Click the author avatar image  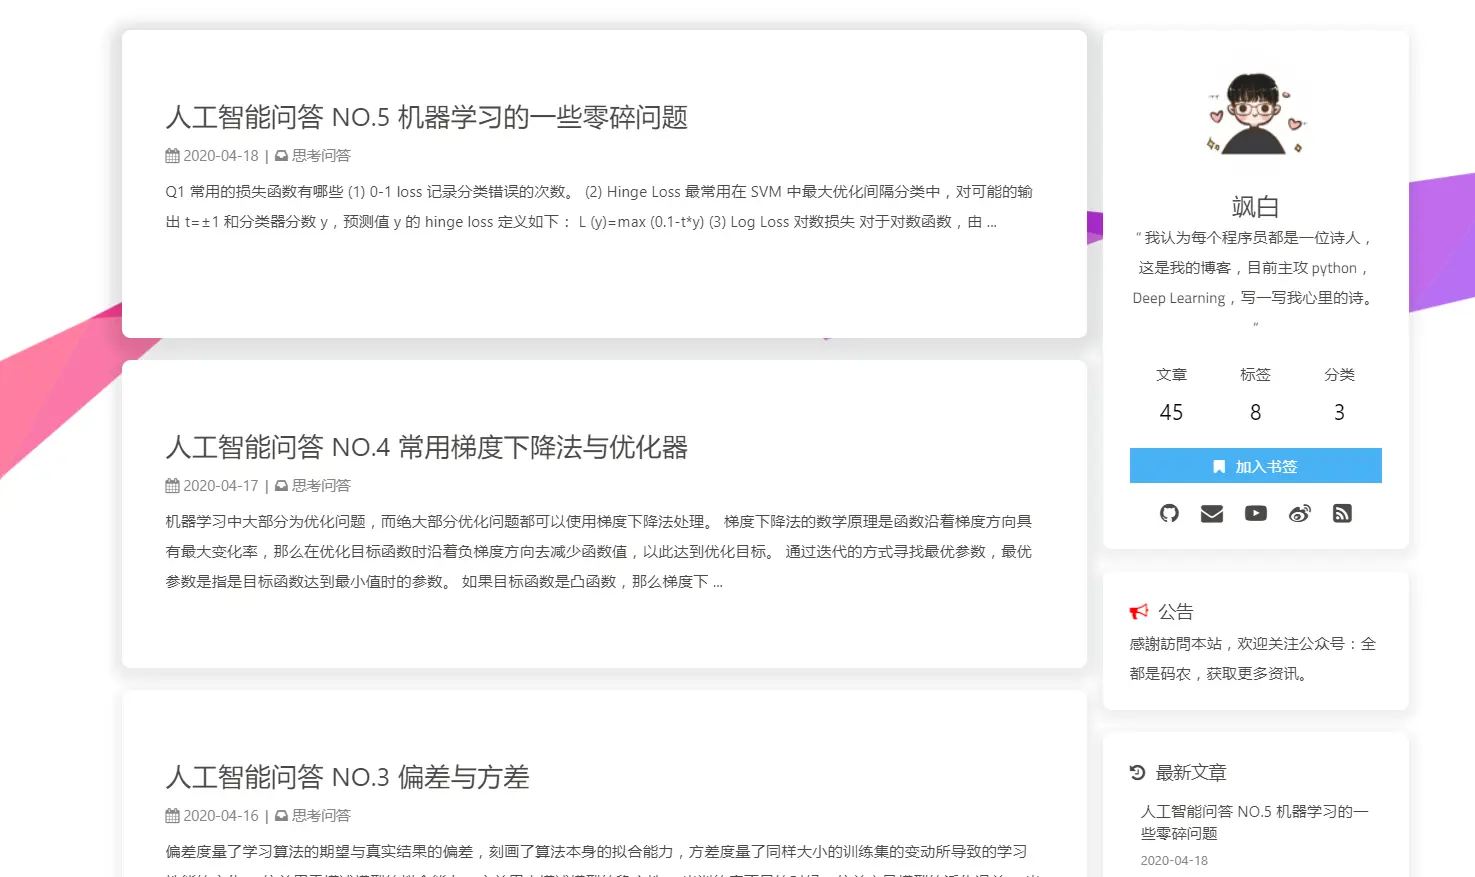point(1255,113)
